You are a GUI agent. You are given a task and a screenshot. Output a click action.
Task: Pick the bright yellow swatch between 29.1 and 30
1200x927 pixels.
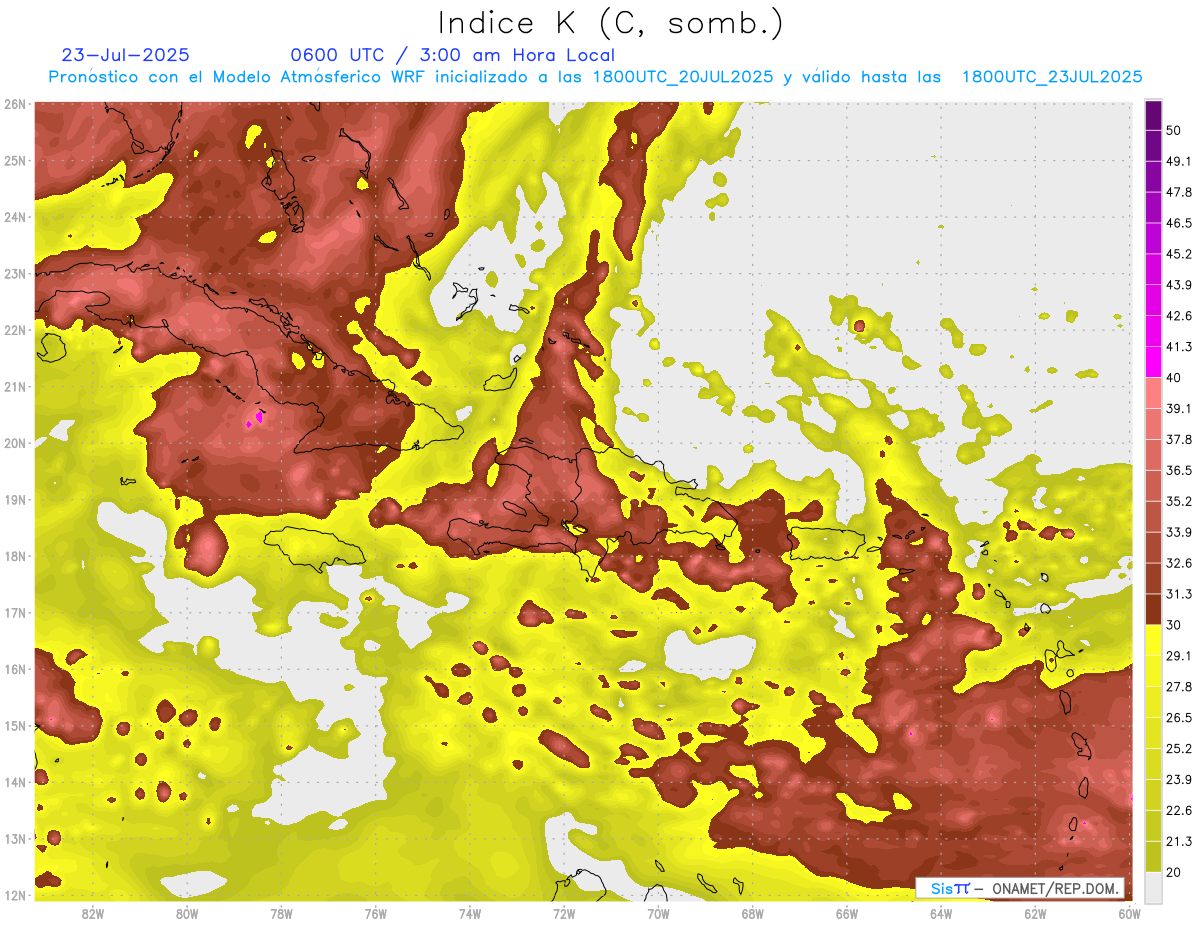[x=1153, y=640]
